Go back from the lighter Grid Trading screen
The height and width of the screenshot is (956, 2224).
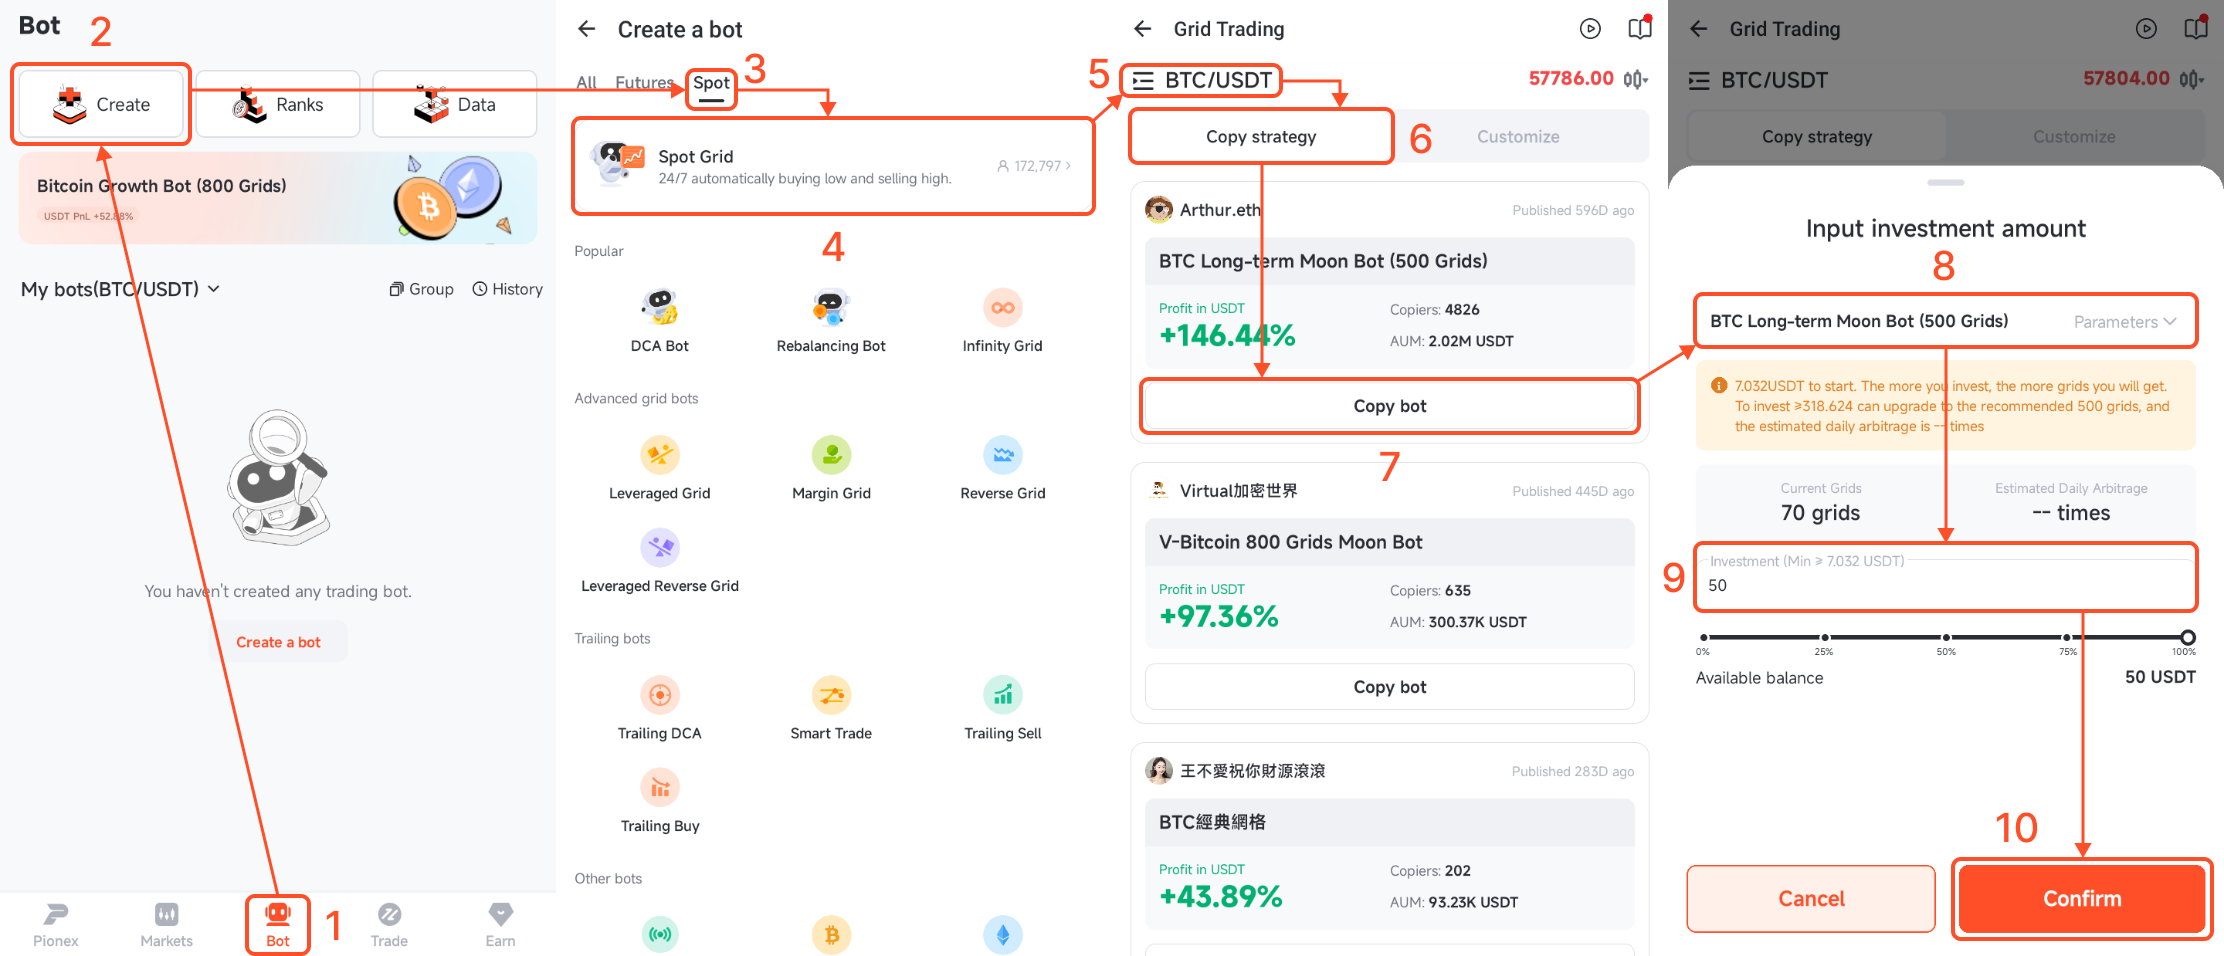pos(1143,29)
